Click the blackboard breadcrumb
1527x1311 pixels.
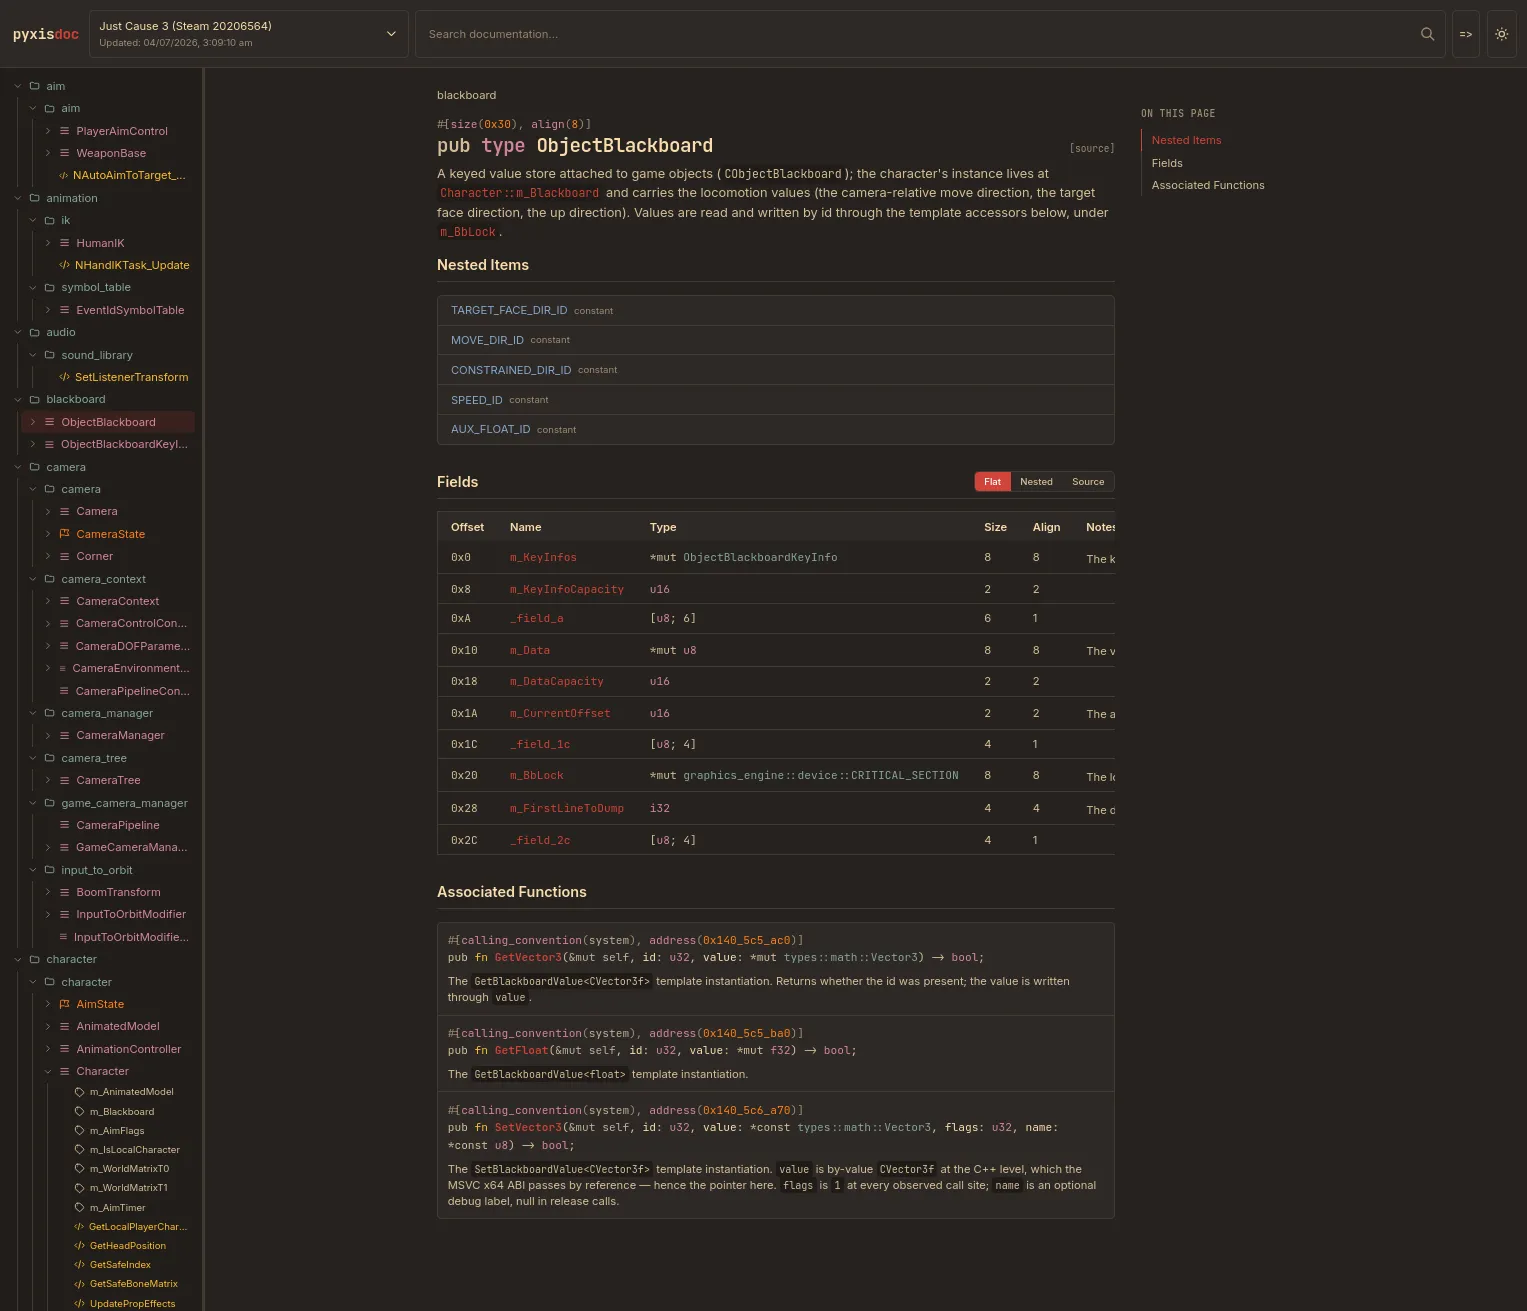[x=466, y=95]
